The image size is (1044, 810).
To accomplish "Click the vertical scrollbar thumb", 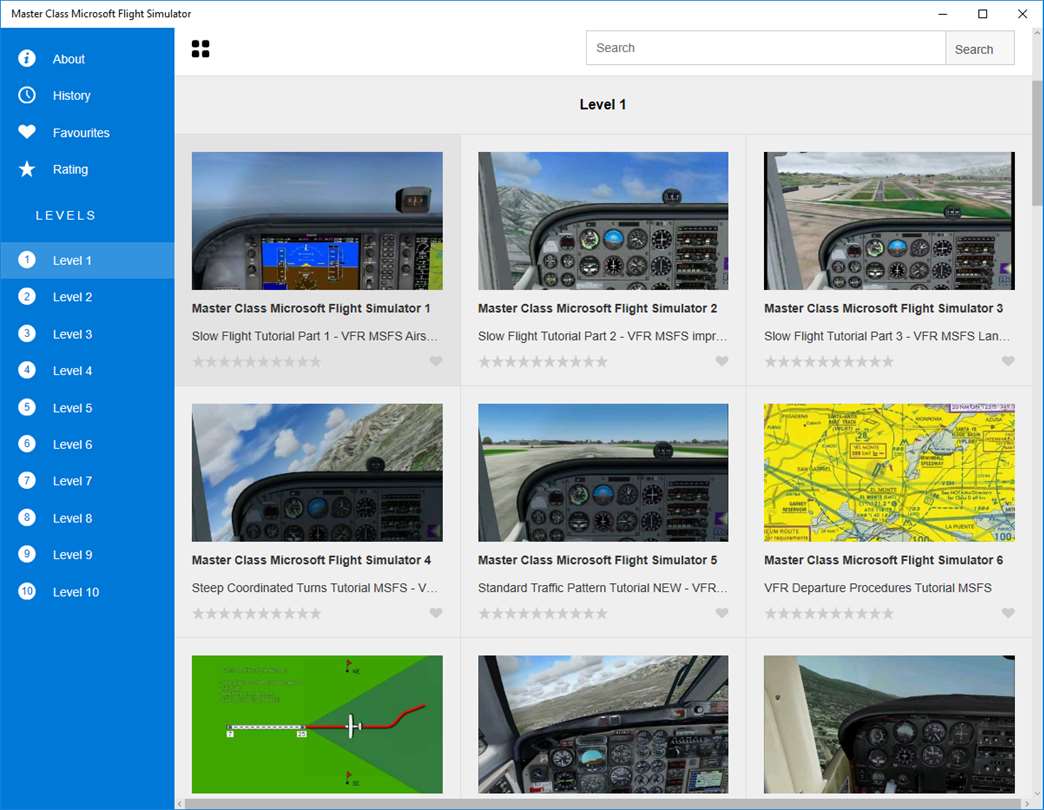I will (x=1037, y=143).
